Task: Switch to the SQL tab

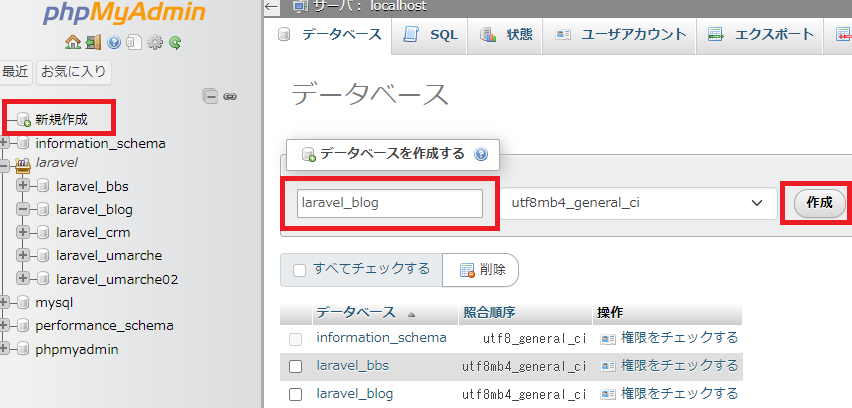Action: coord(431,35)
